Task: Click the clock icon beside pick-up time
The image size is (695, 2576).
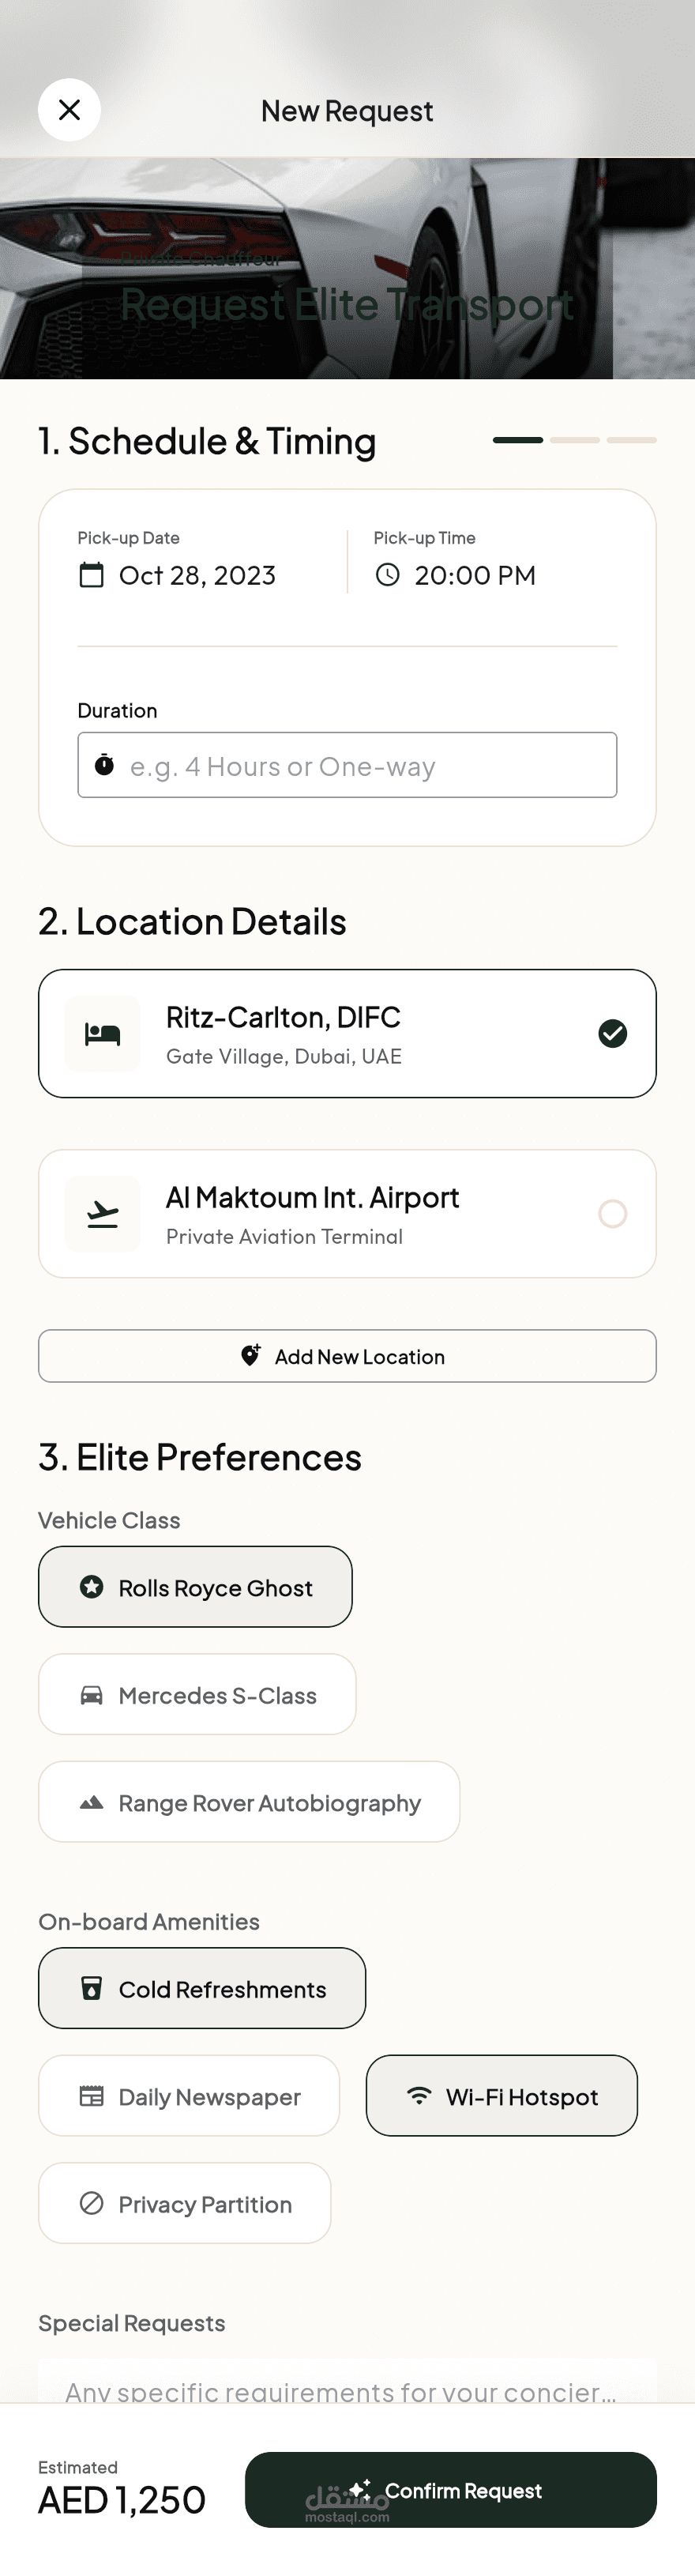Action: tap(387, 575)
